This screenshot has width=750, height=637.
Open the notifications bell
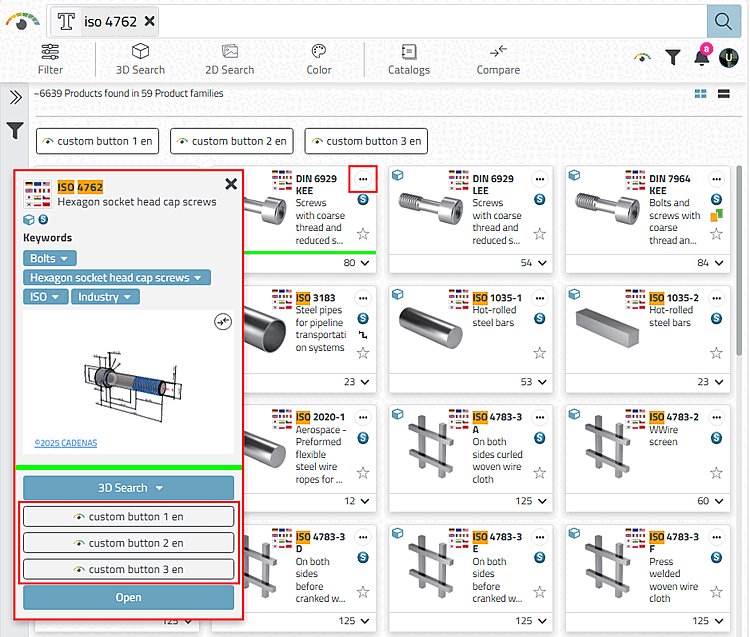pyautogui.click(x=702, y=57)
